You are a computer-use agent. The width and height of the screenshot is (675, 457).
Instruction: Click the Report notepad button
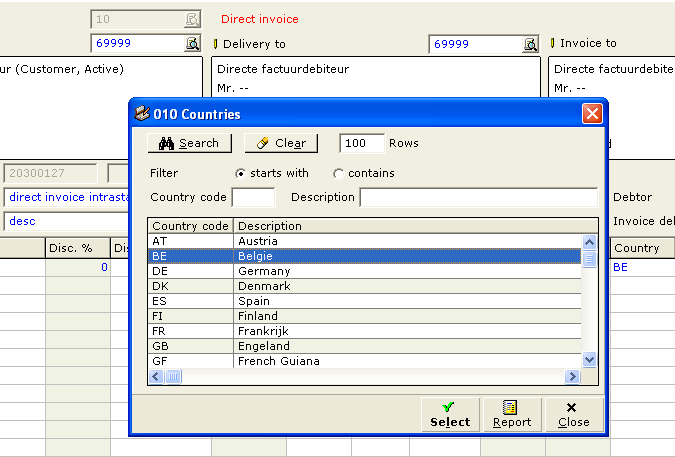click(x=512, y=414)
